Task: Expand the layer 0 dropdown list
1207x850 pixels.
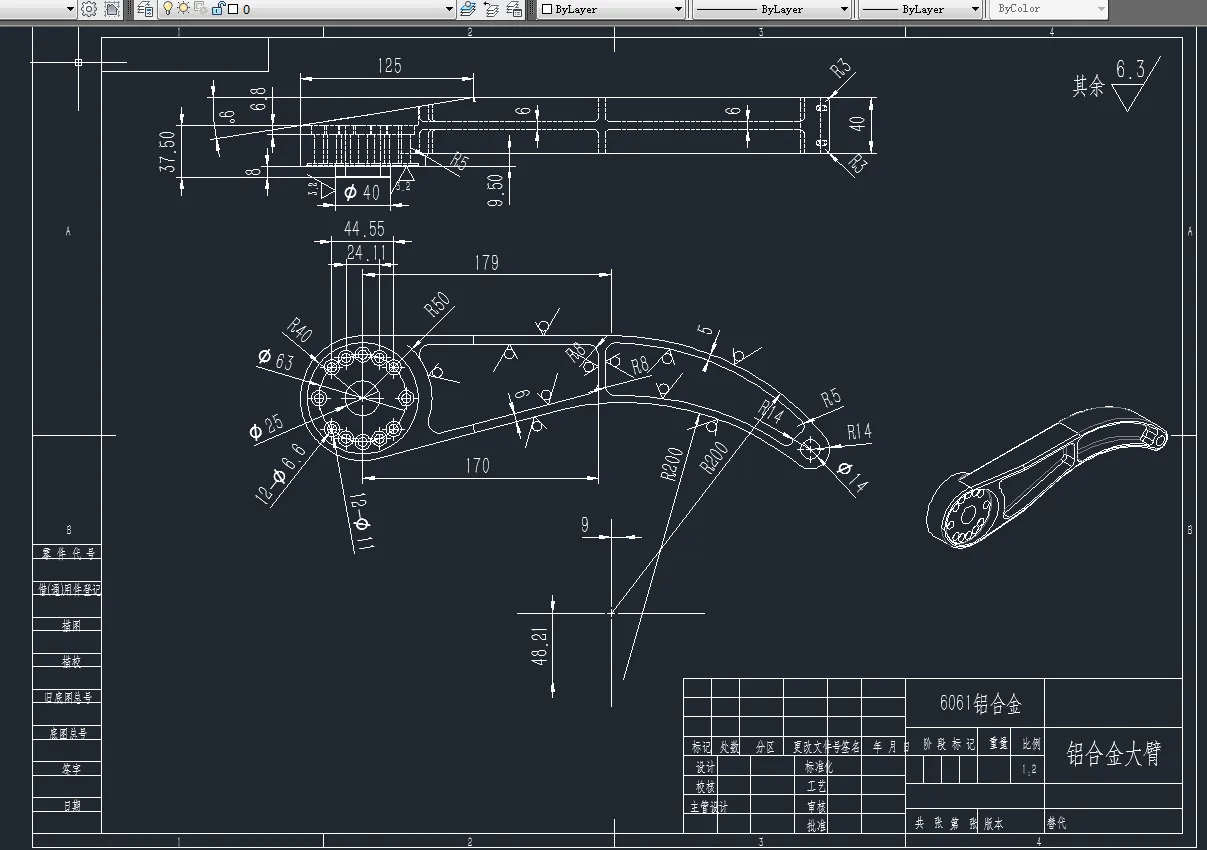Action: (x=450, y=9)
